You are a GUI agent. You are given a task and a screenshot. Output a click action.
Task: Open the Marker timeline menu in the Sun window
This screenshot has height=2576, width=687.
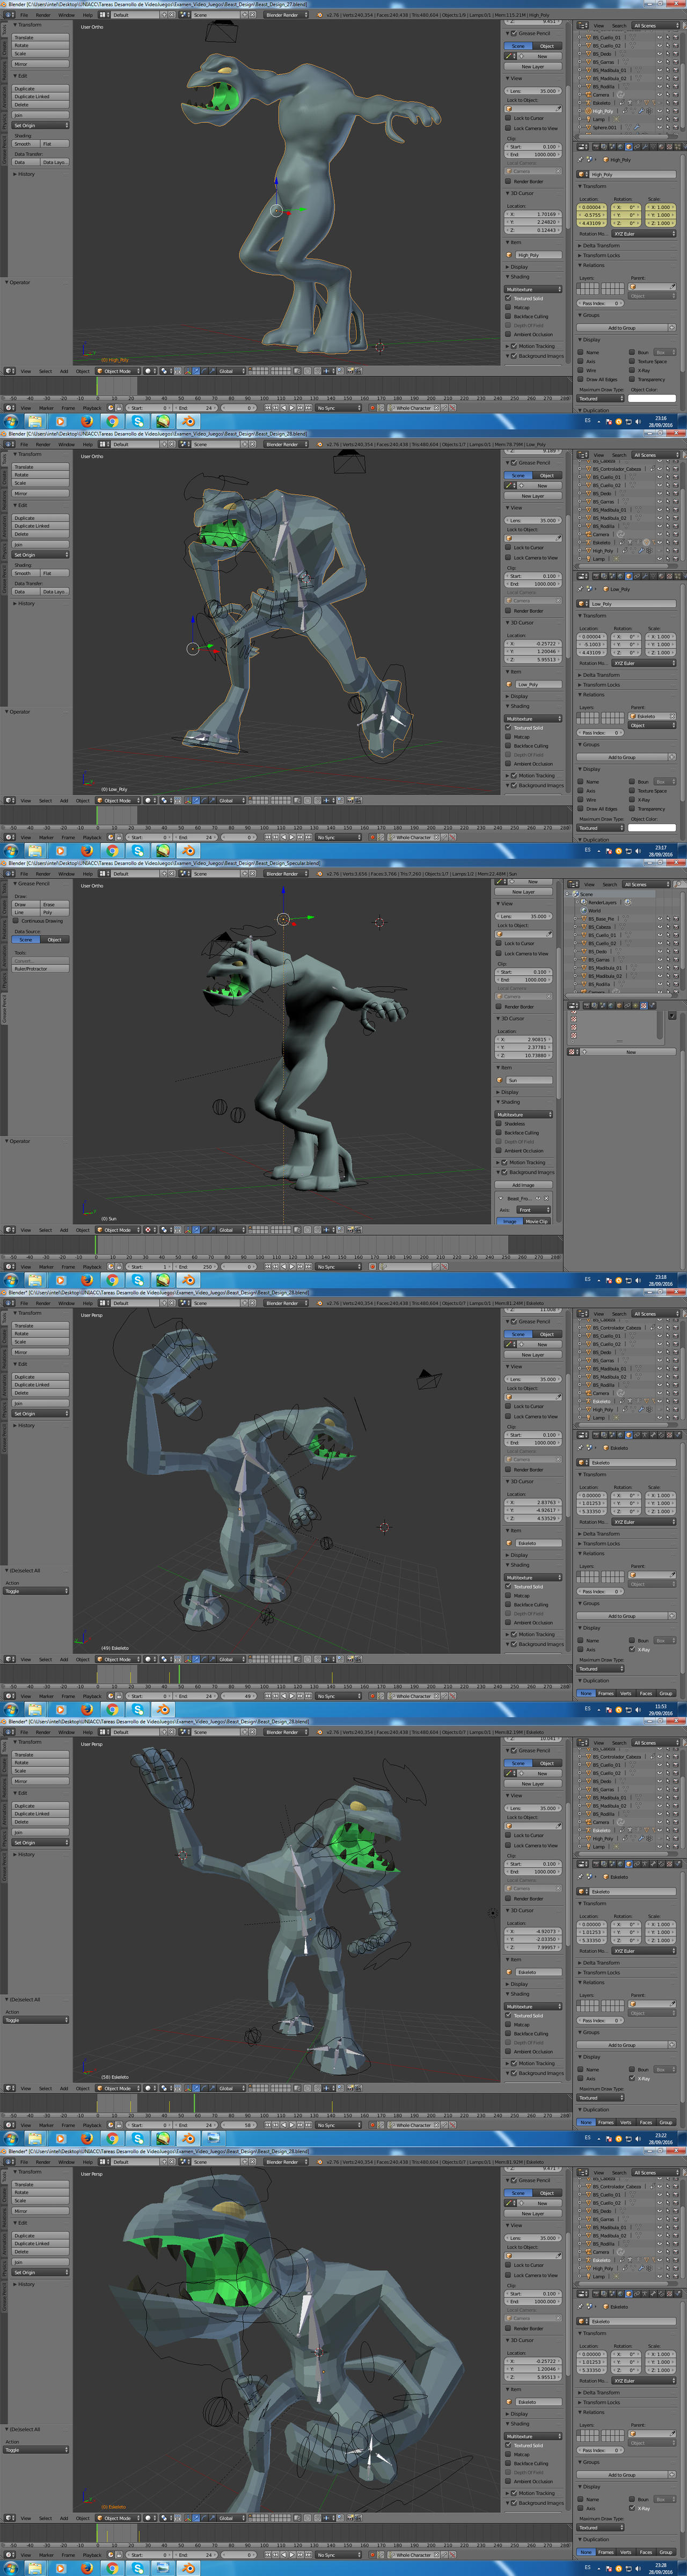46,1267
